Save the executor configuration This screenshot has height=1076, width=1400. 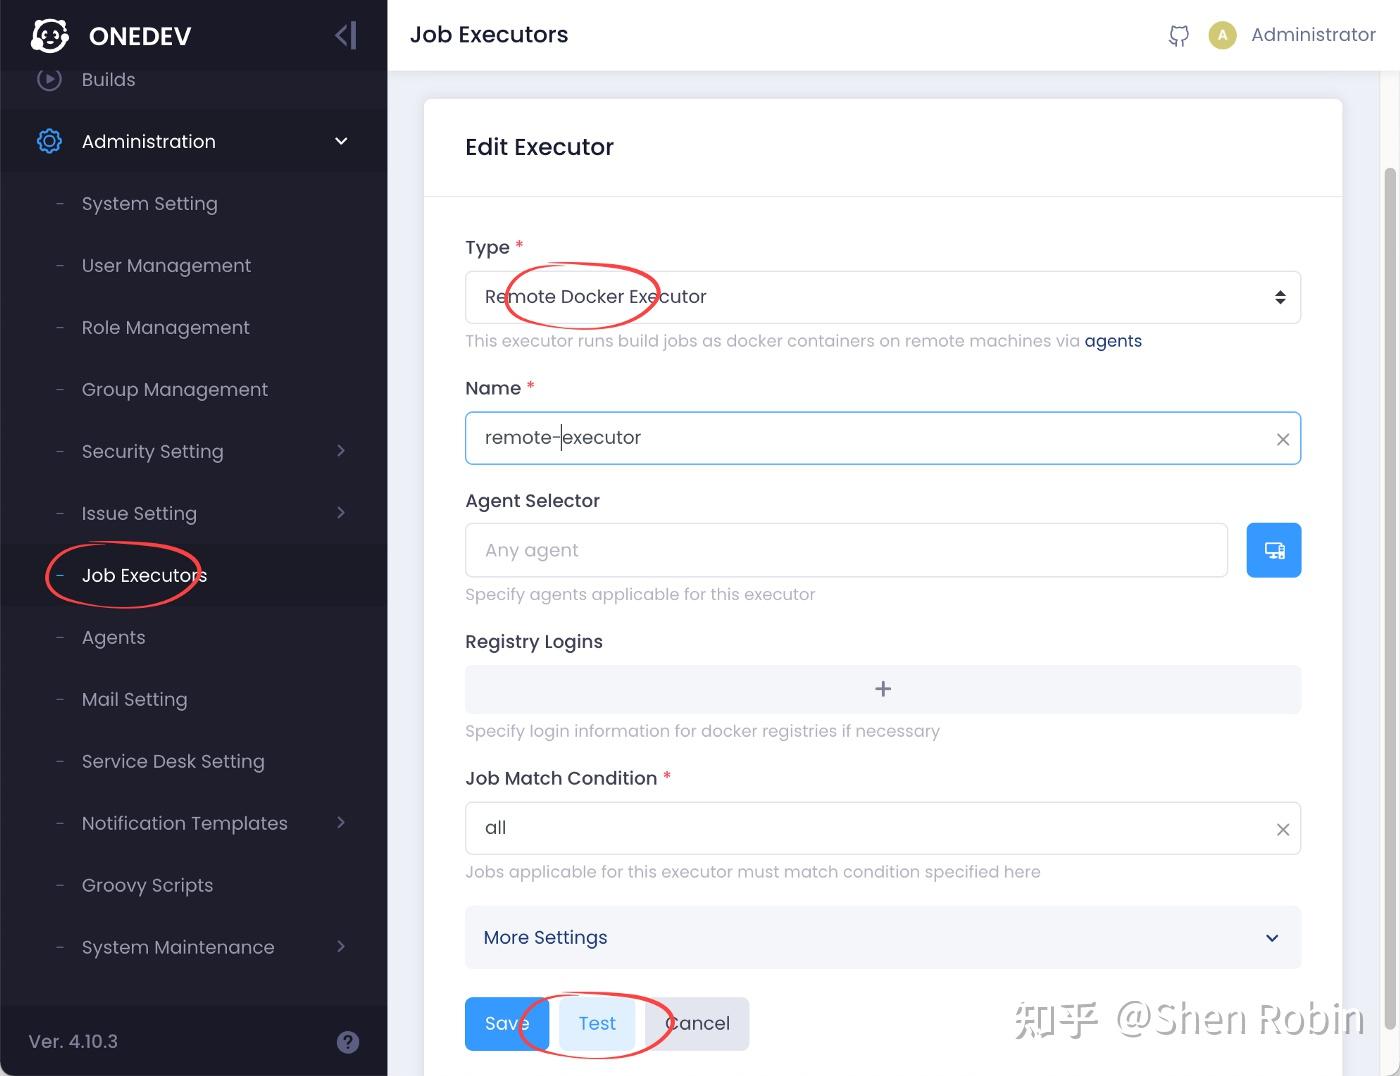[x=505, y=1023]
